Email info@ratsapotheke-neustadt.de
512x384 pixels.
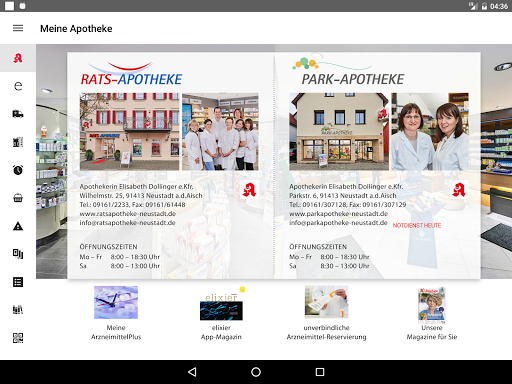coord(127,223)
